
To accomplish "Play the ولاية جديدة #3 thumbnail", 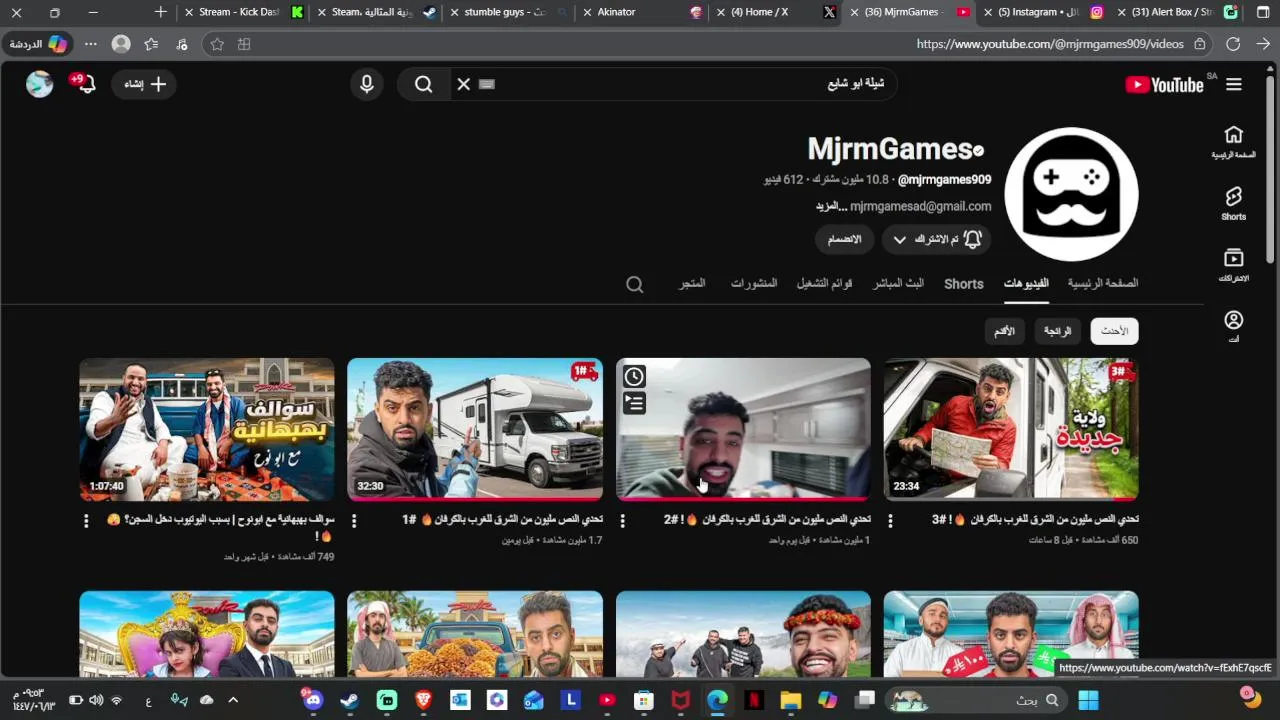I will [x=1011, y=429].
